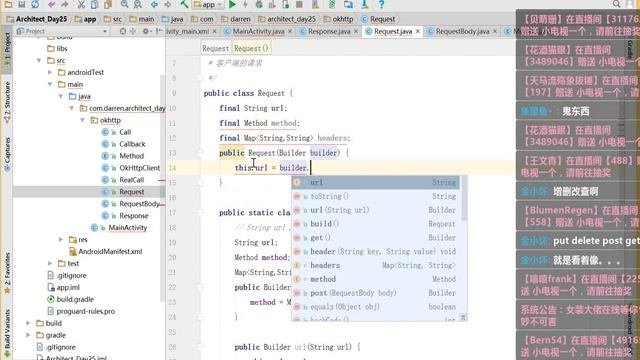Select AndroidManifest.xml in tree

[x=110, y=251]
